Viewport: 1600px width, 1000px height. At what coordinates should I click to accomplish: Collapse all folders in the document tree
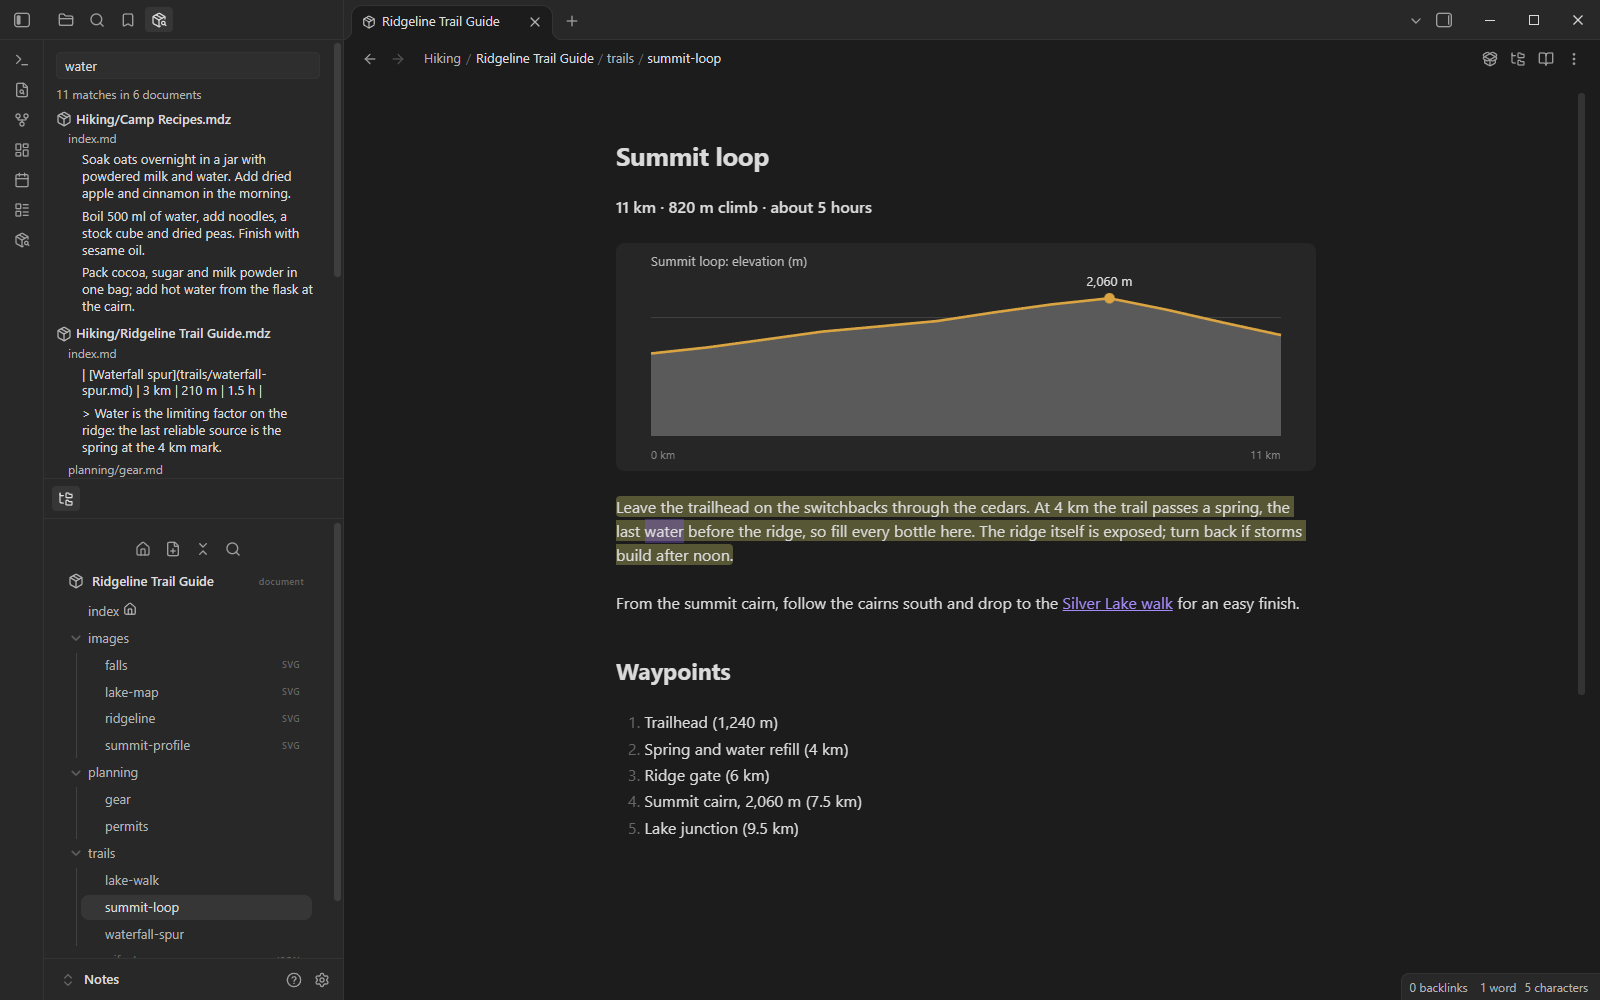click(x=203, y=549)
